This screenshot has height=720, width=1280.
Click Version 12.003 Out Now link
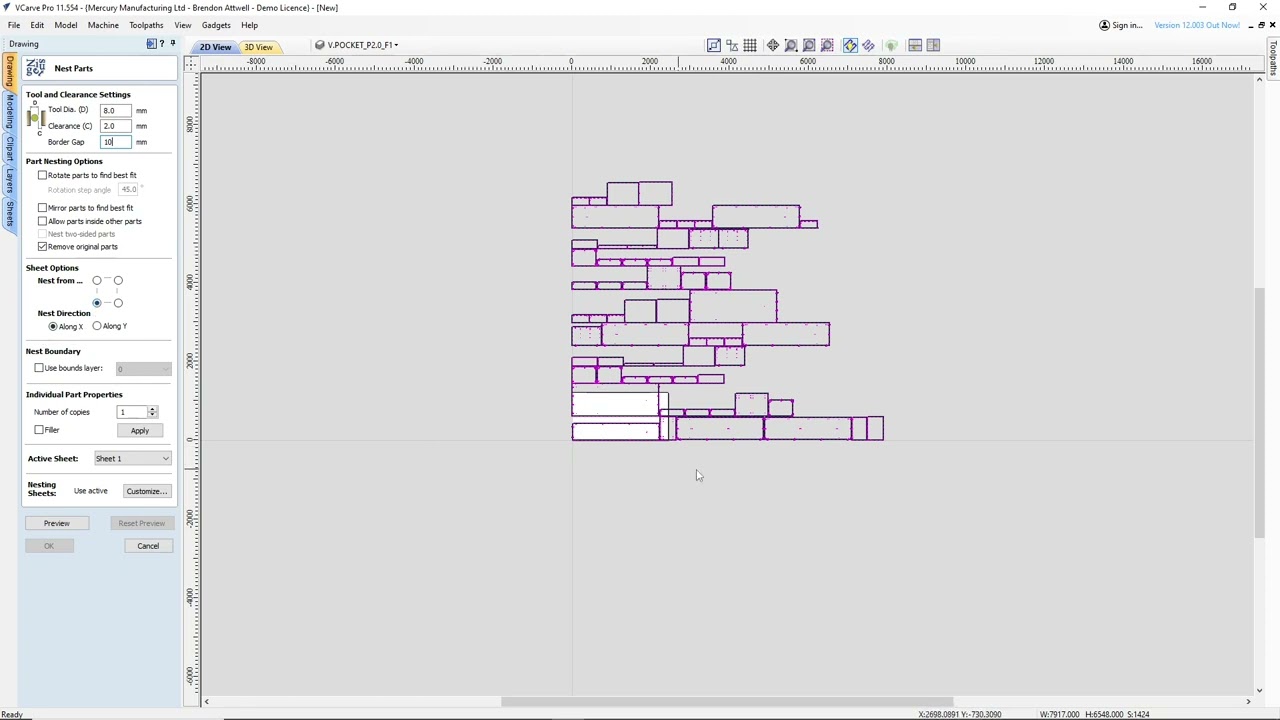(1196, 25)
